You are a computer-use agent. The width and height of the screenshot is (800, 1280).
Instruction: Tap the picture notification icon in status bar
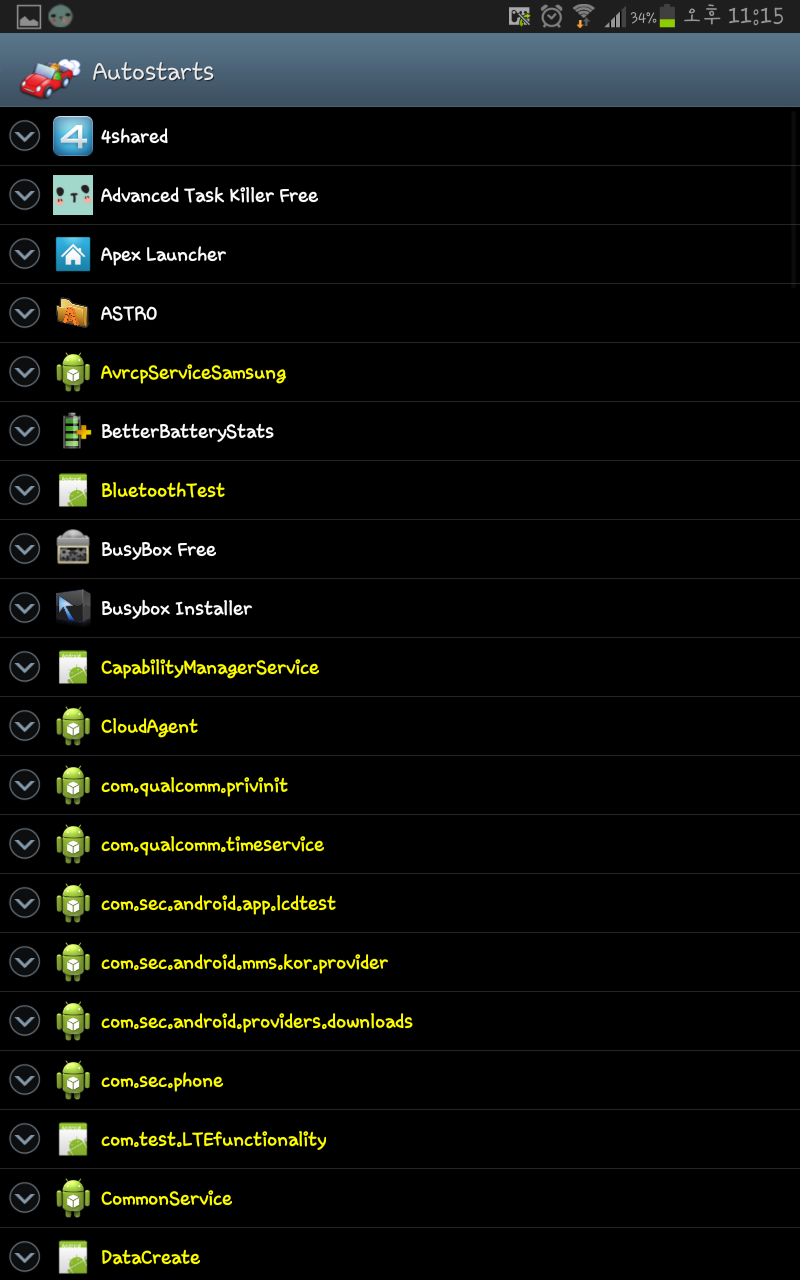(x=29, y=16)
